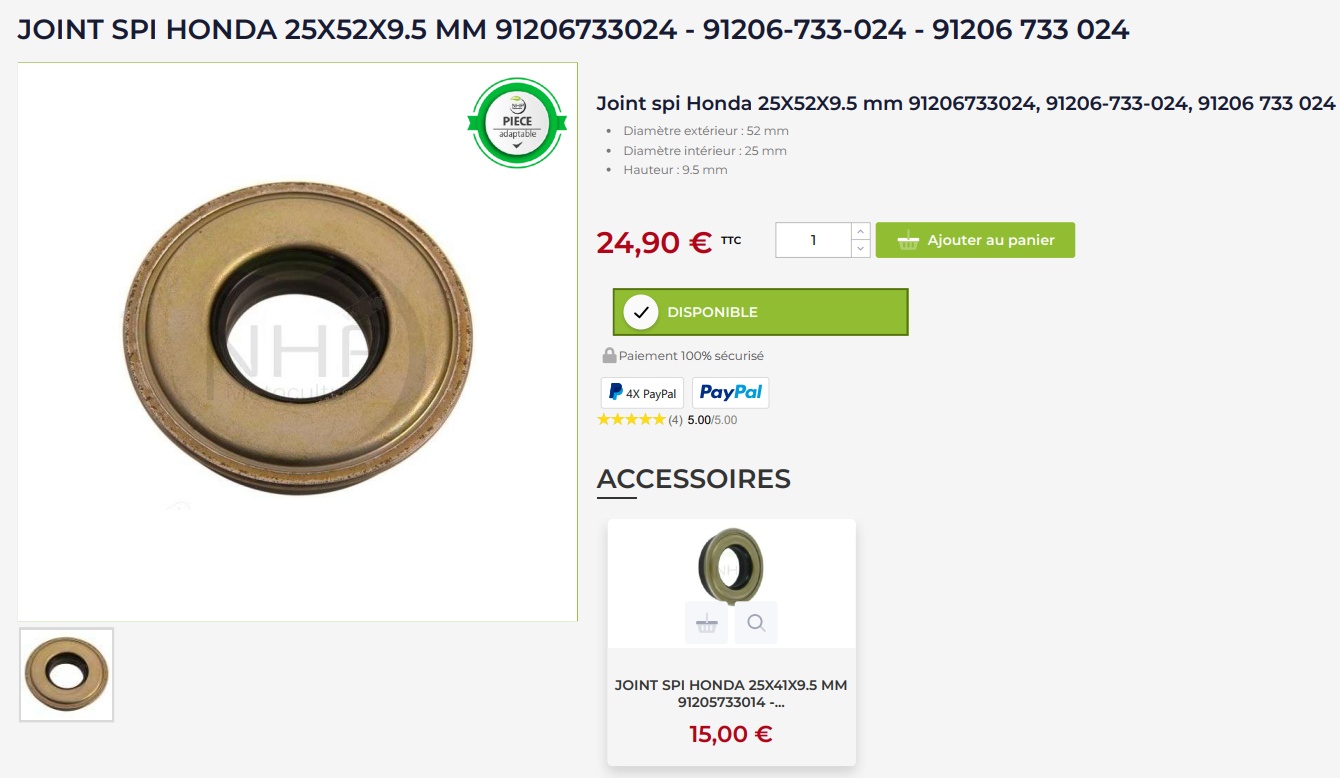Open Joint Spi Honda 25X41X9.5 accessory link

[731, 694]
